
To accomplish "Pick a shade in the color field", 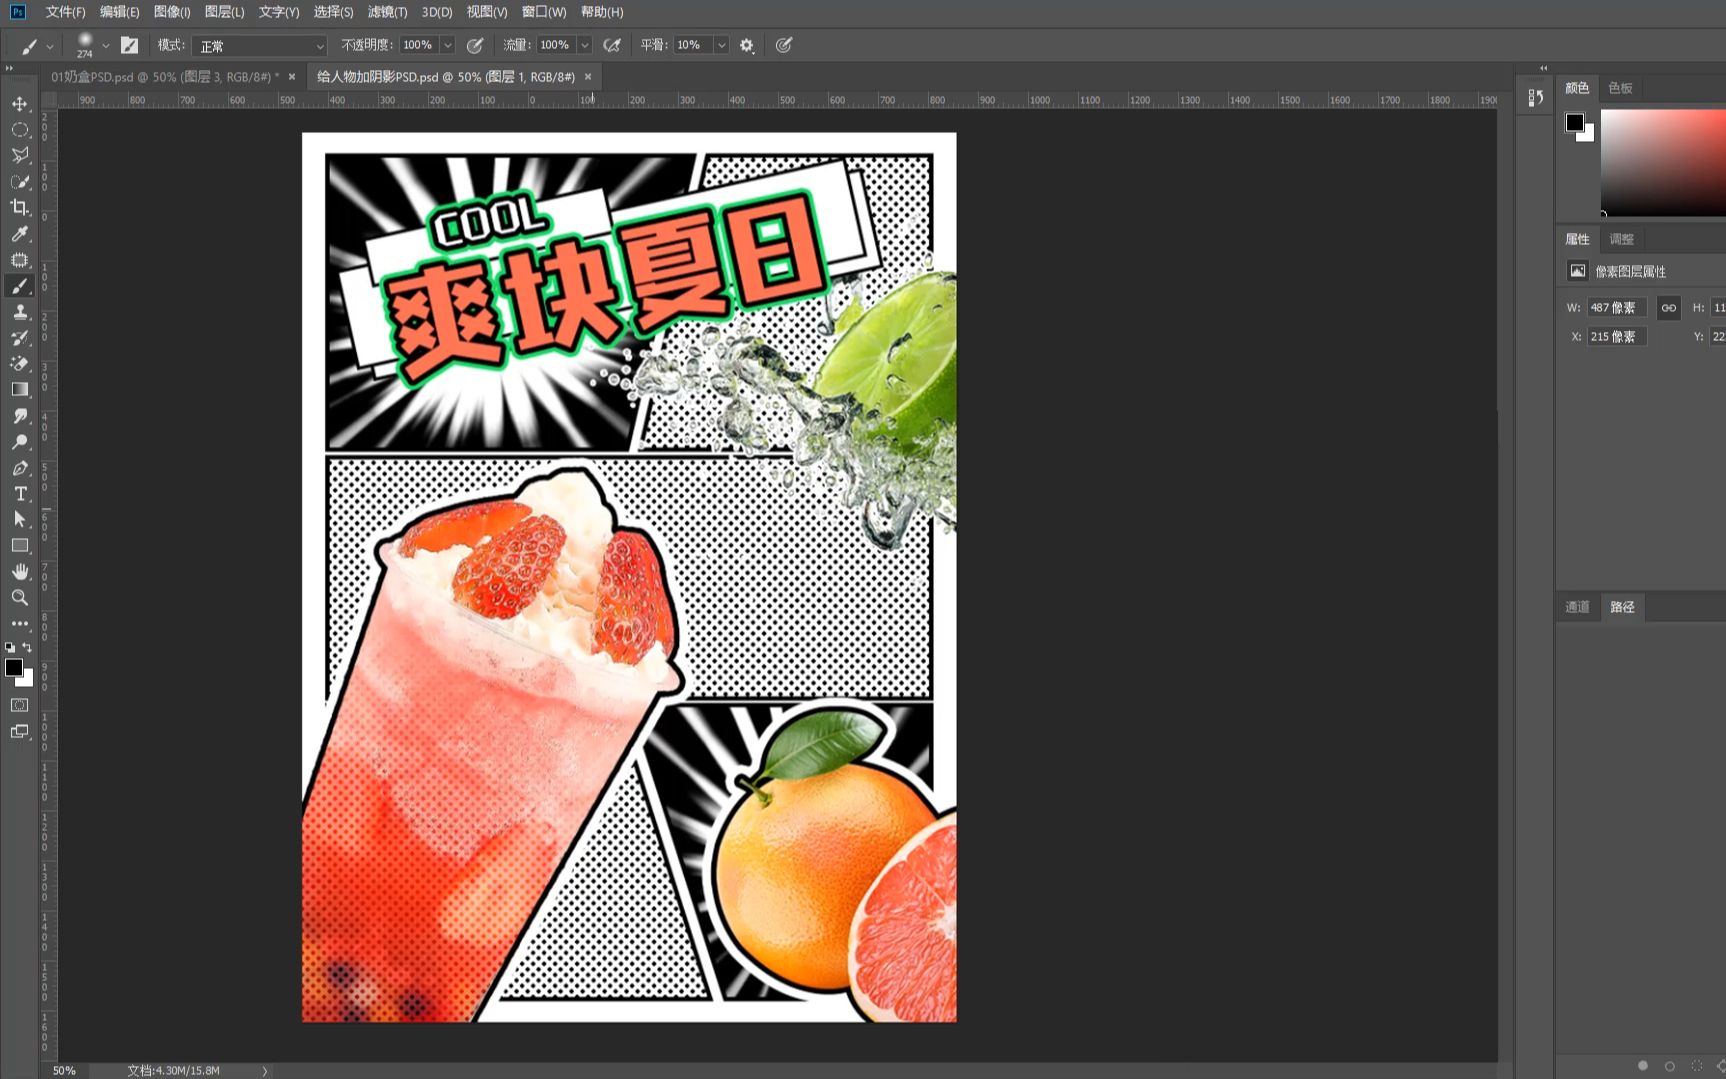I will tap(1663, 162).
